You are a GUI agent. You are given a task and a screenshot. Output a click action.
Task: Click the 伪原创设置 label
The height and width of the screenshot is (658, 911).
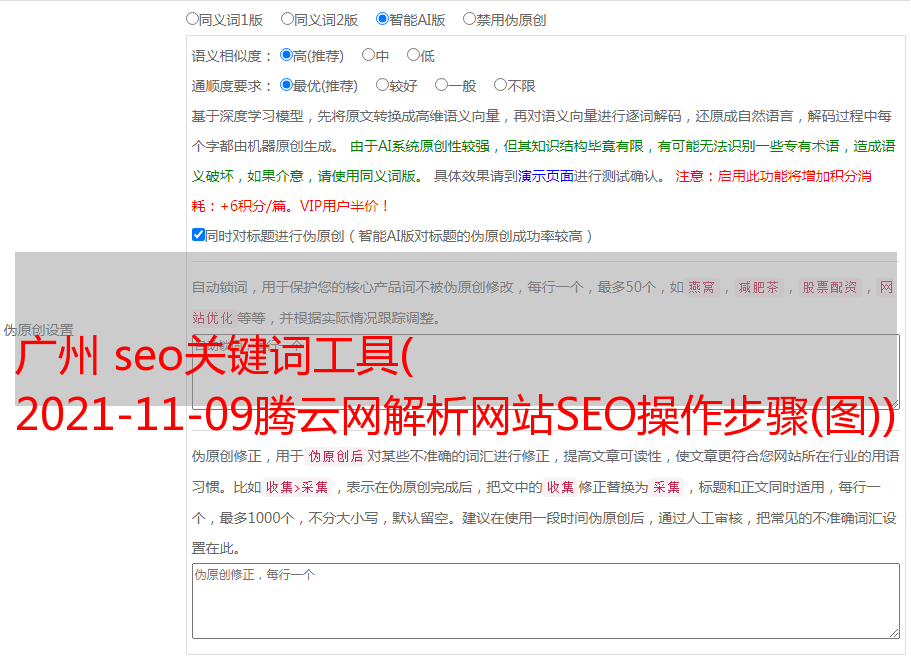pyautogui.click(x=38, y=330)
